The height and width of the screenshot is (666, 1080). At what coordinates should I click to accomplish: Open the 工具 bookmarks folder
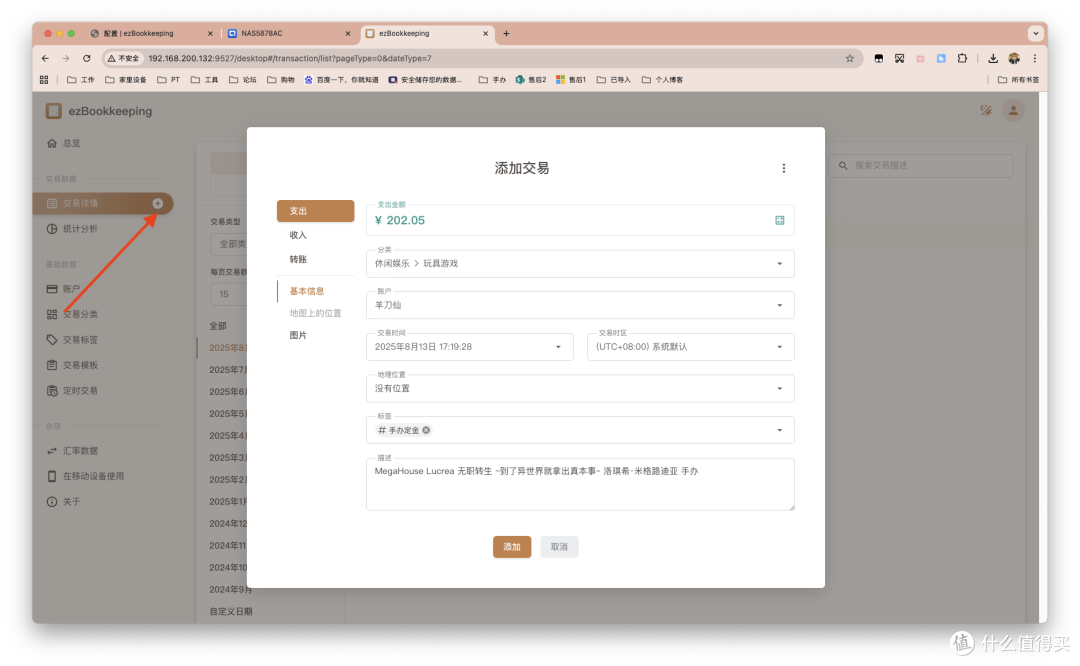coord(205,80)
